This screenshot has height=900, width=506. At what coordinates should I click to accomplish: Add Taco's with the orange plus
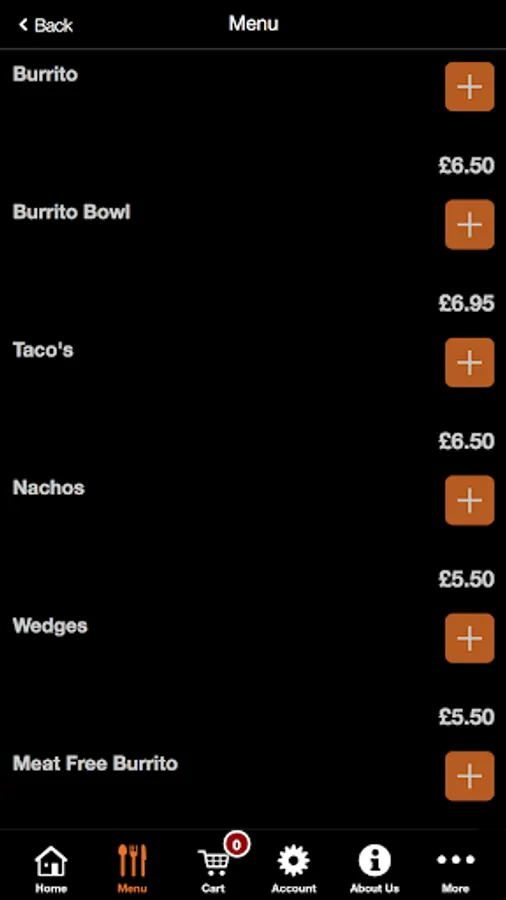point(469,362)
